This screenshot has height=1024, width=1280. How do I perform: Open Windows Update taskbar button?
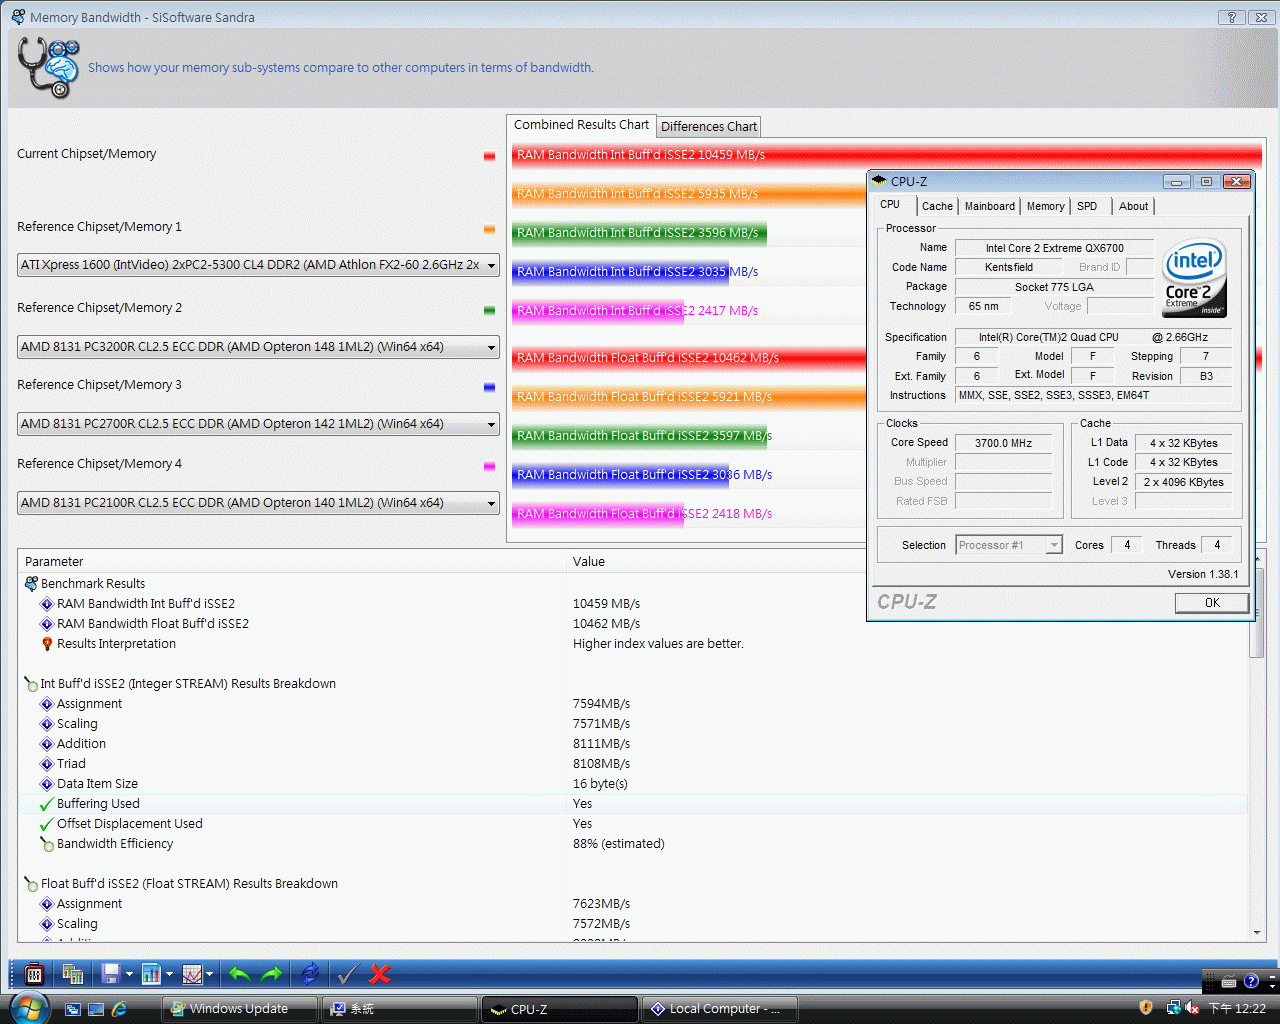(240, 1009)
